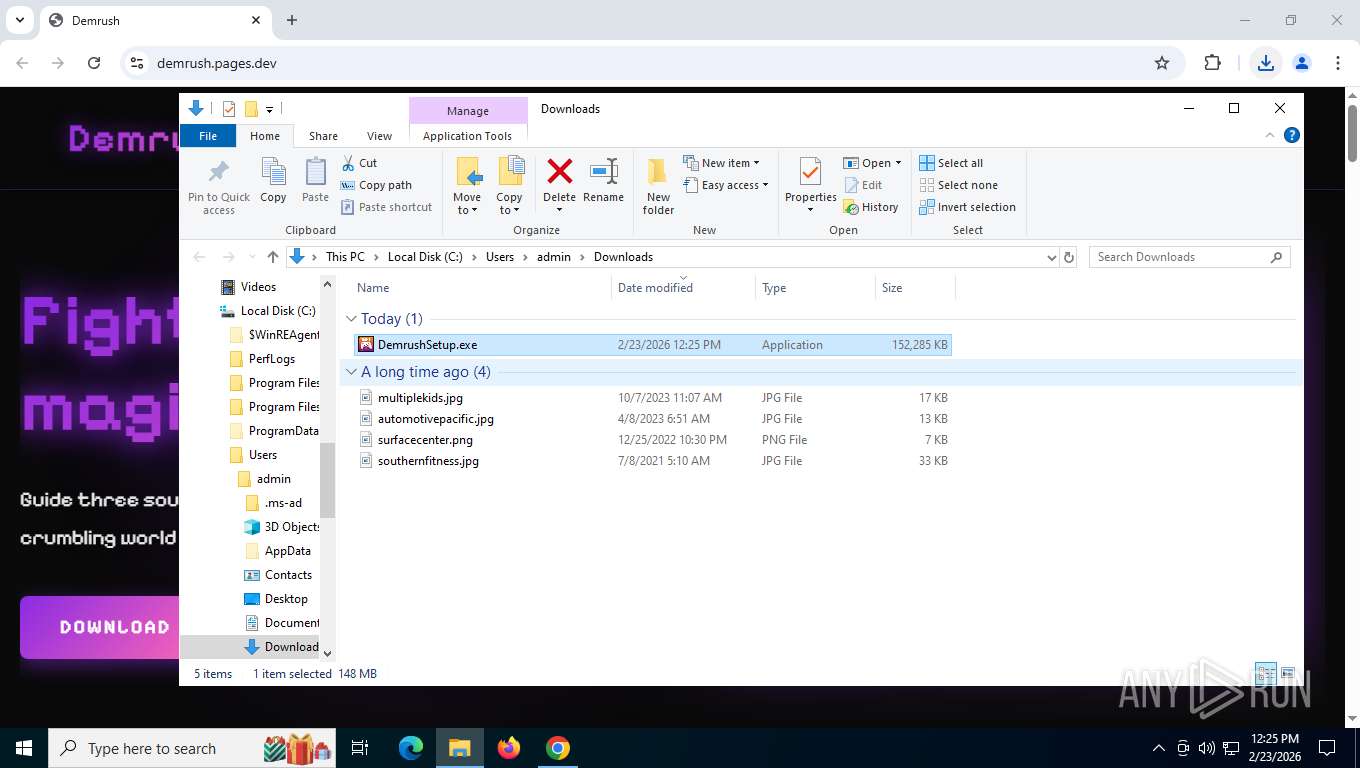
Task: Open address bar history dropdown
Action: pos(1051,257)
